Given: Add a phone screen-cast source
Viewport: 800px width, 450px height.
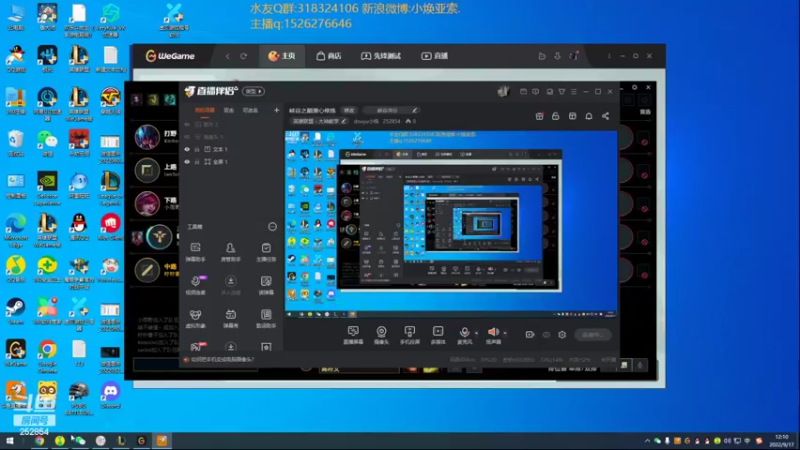Looking at the screenshot, I should pyautogui.click(x=410, y=335).
